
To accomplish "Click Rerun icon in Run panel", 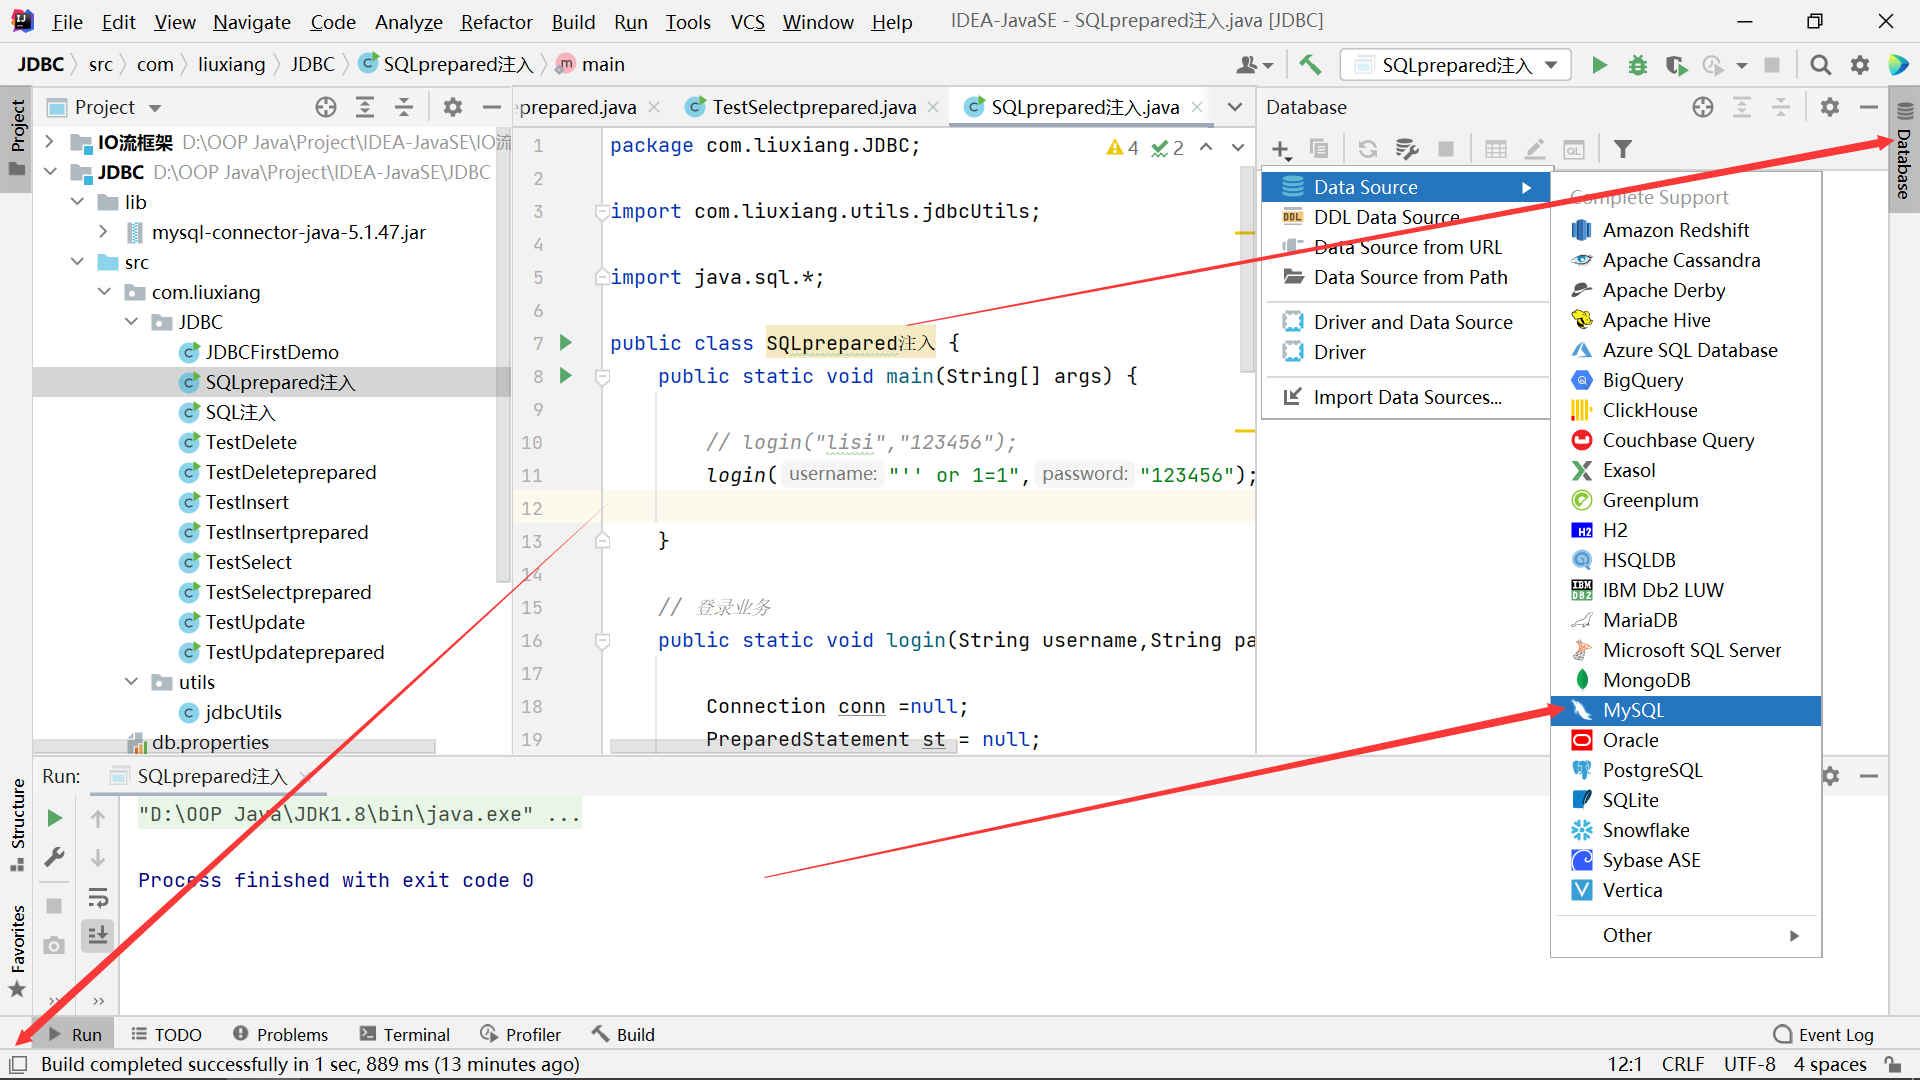I will 55,818.
